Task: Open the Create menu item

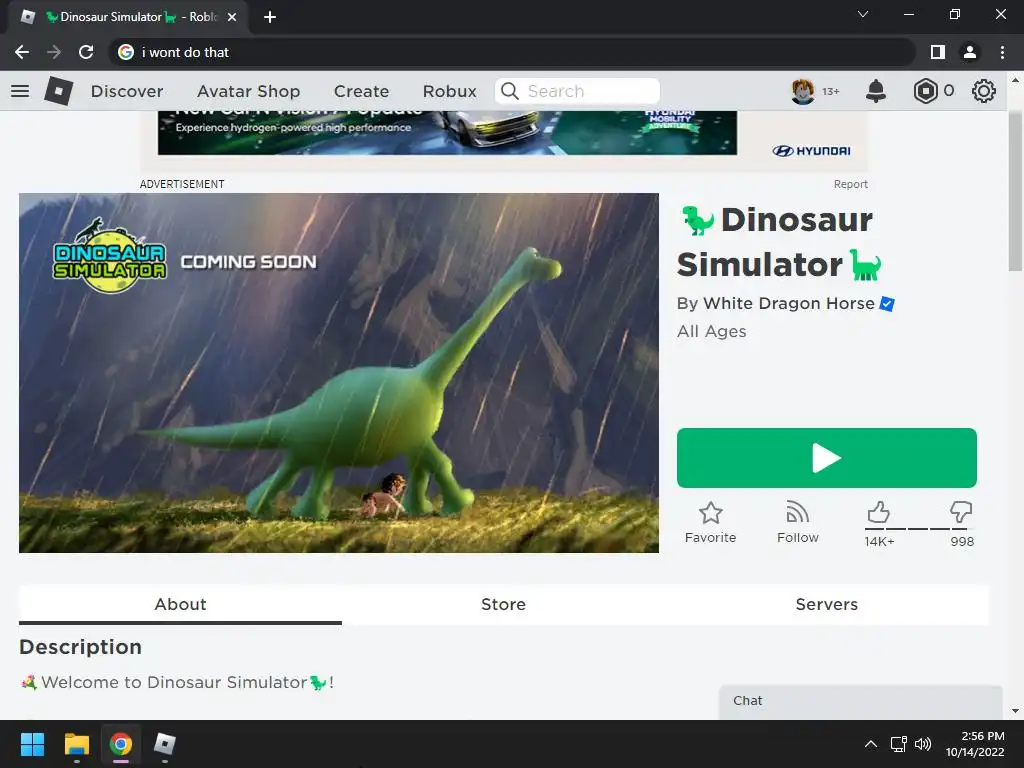Action: click(361, 91)
